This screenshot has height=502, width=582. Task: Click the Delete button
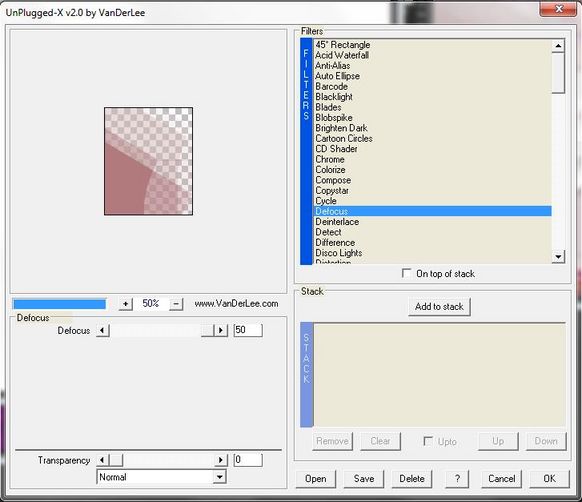tap(412, 479)
